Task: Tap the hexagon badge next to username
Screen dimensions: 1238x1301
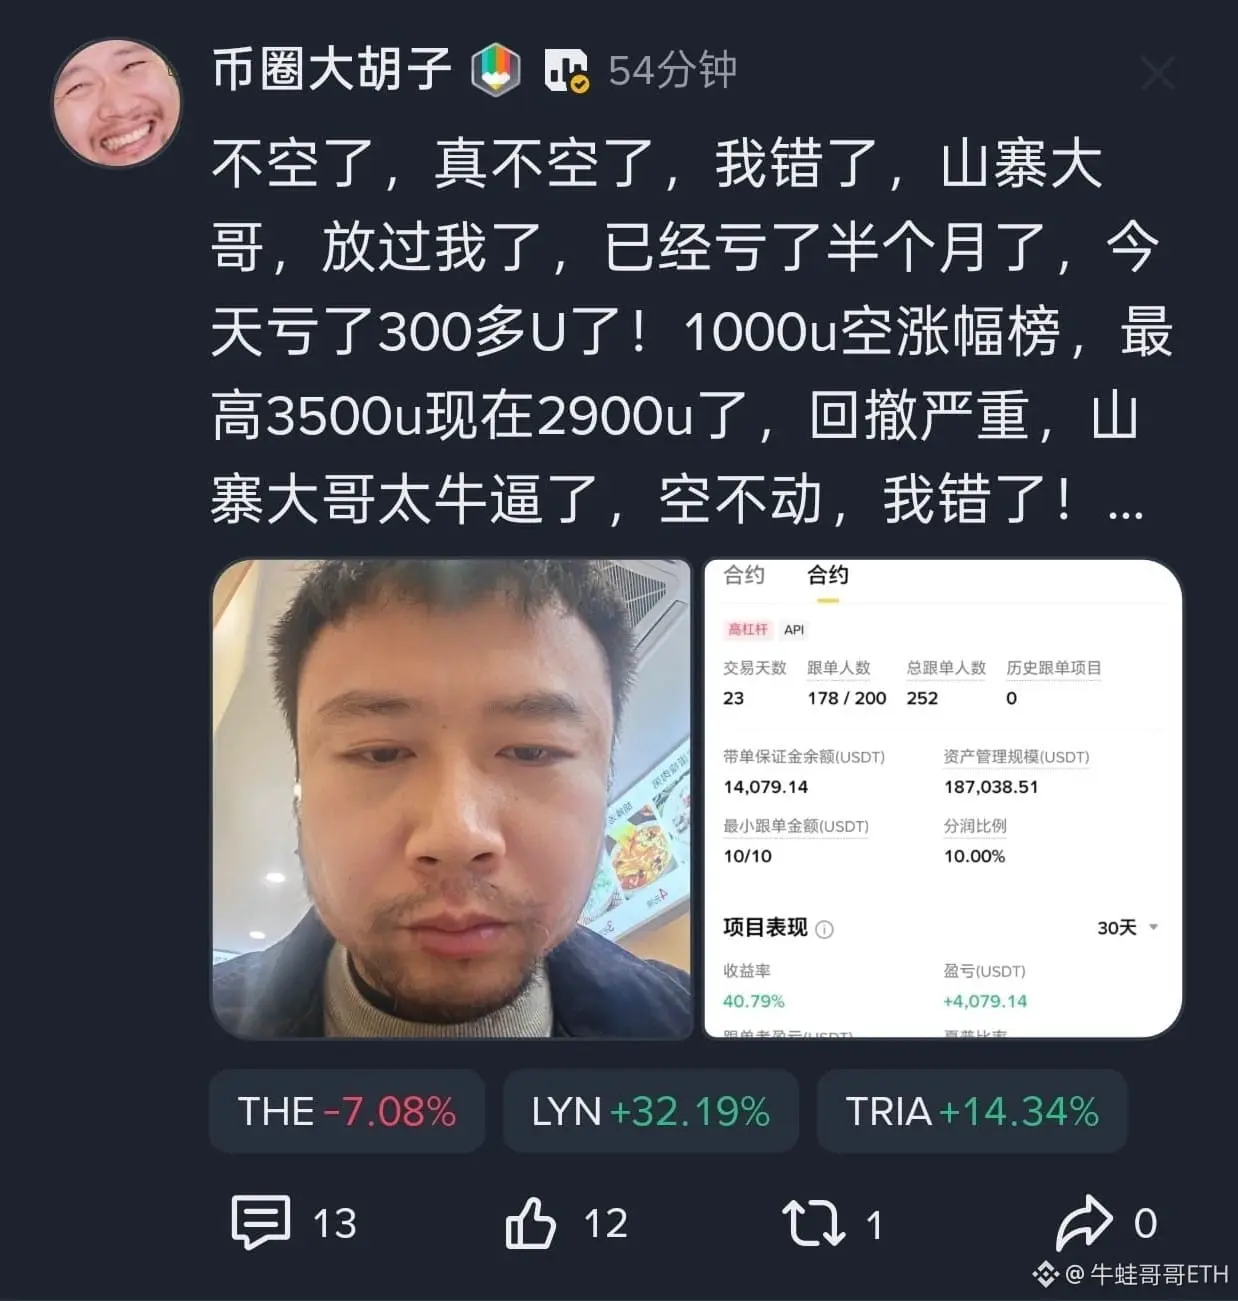Action: point(496,71)
